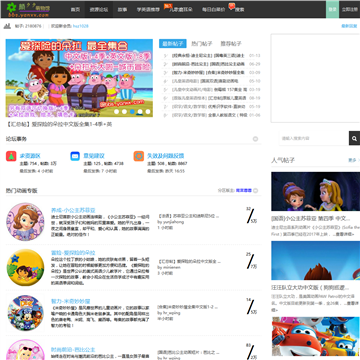Viewport: 360px width, 360px height.
Task: Click the orange feedback forum icon
Action: (139, 156)
